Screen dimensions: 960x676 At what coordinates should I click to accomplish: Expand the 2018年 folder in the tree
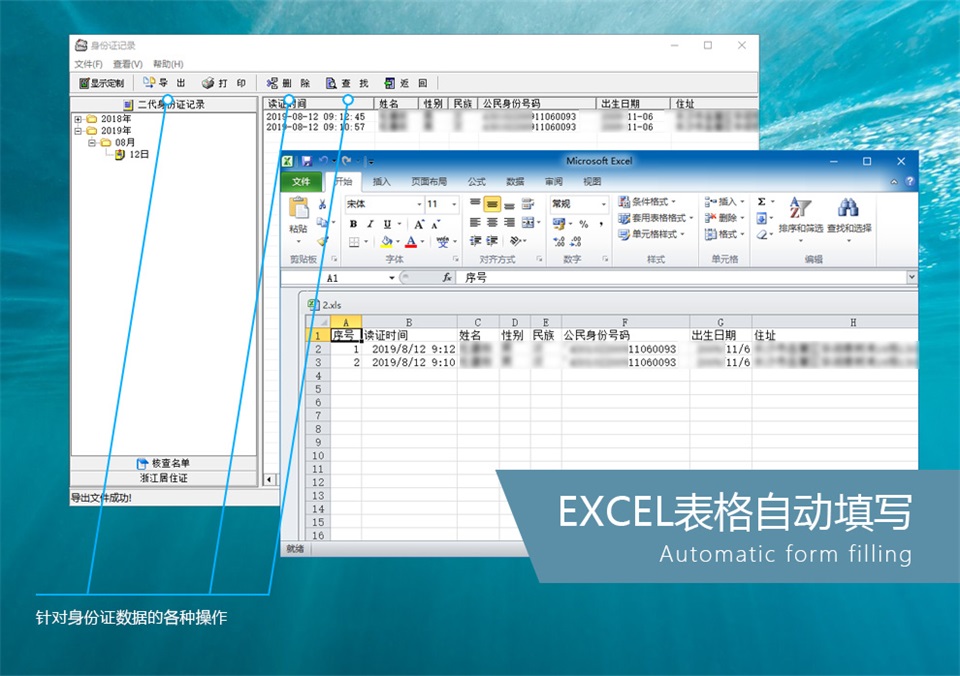coord(78,119)
